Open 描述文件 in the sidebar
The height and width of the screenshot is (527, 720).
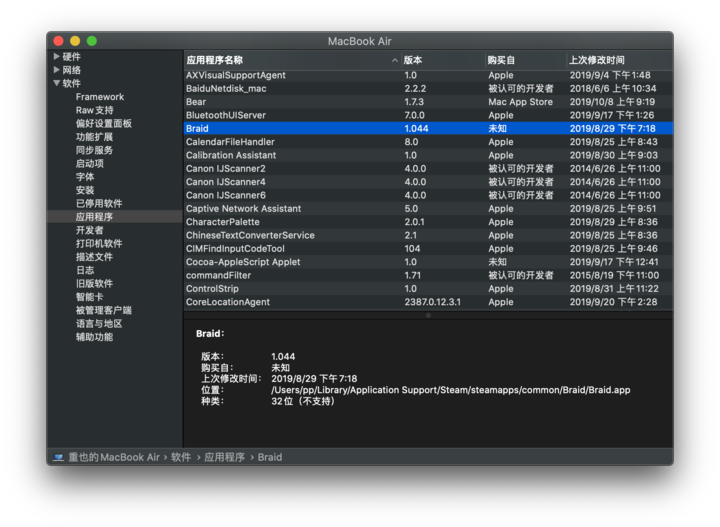tap(94, 257)
